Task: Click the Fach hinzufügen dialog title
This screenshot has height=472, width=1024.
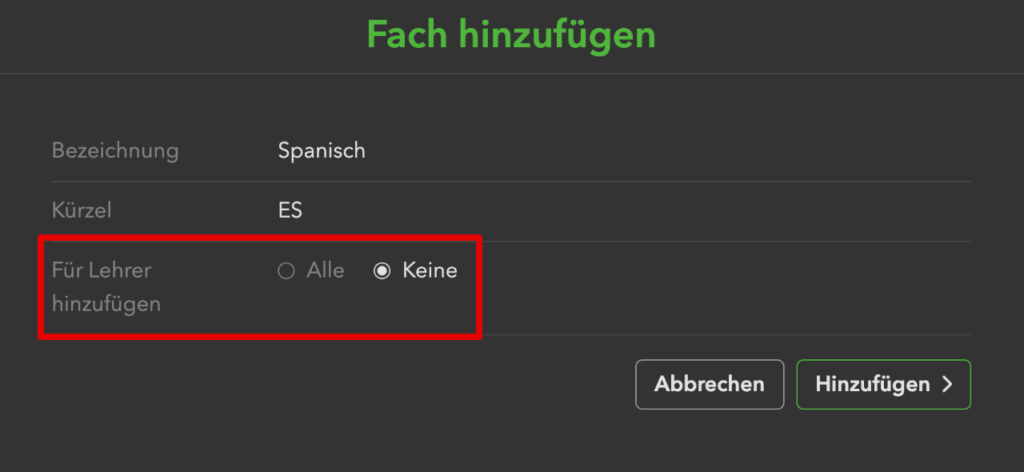Action: tap(511, 35)
